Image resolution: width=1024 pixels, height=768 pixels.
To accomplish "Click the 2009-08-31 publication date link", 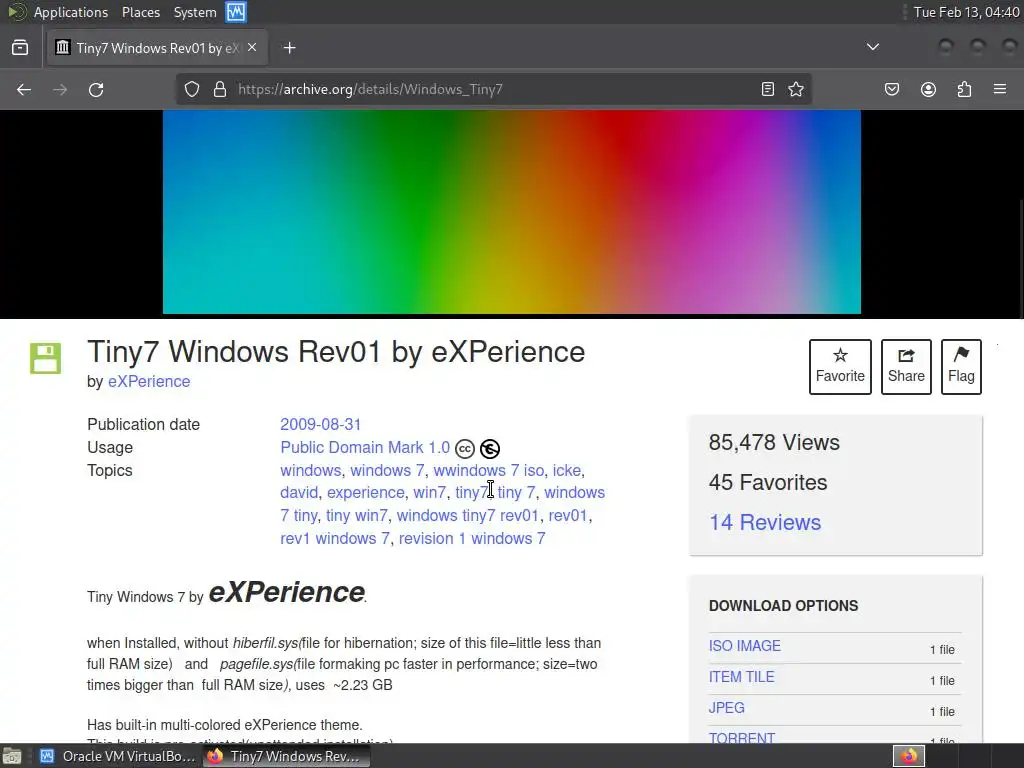I will coord(321,424).
